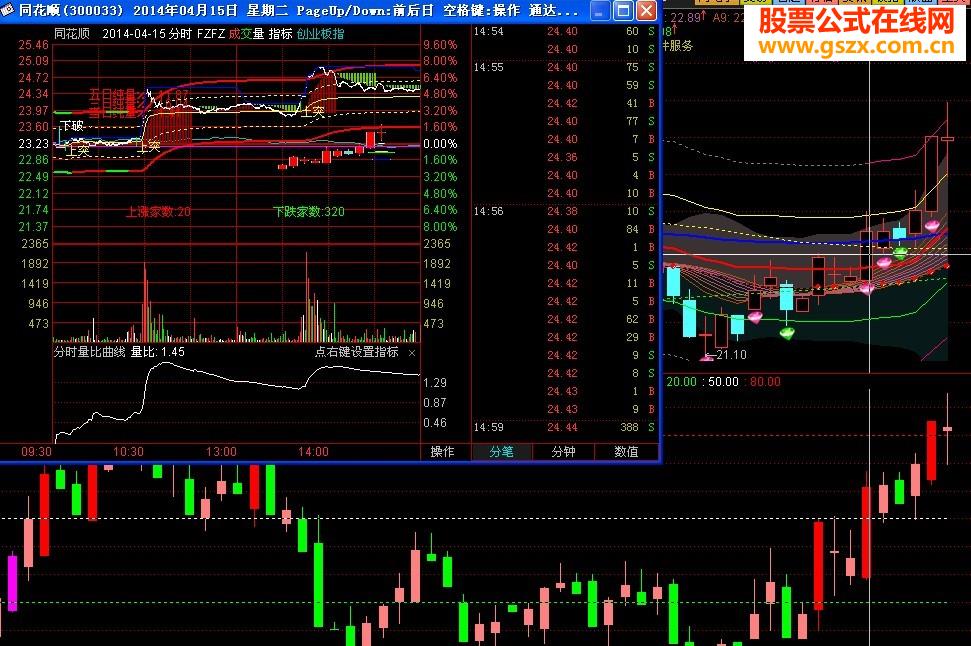Viewport: 971px width, 646px height.
Task: Click the 24.36 tick price
Action: [x=562, y=157]
